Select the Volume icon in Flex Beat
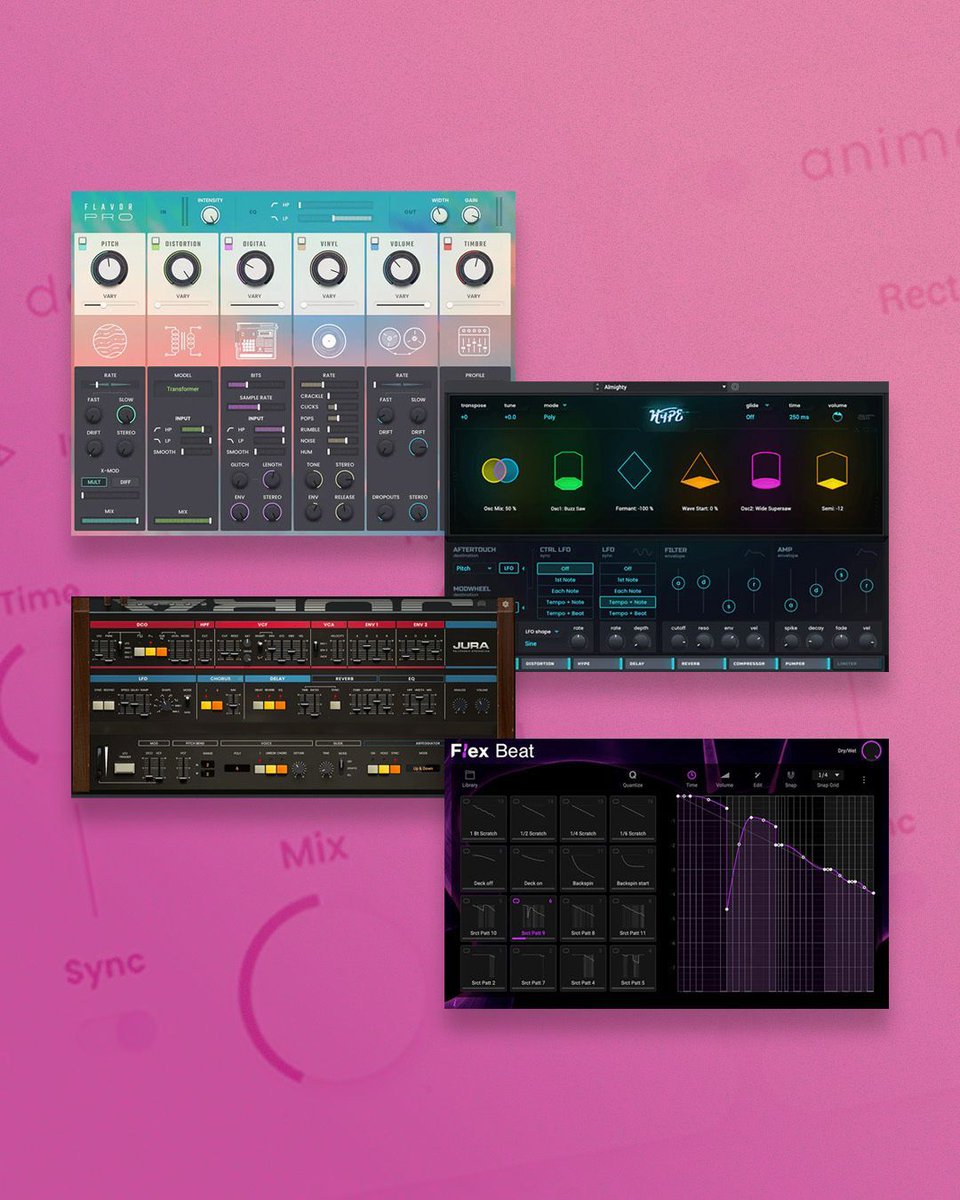 pyautogui.click(x=725, y=775)
